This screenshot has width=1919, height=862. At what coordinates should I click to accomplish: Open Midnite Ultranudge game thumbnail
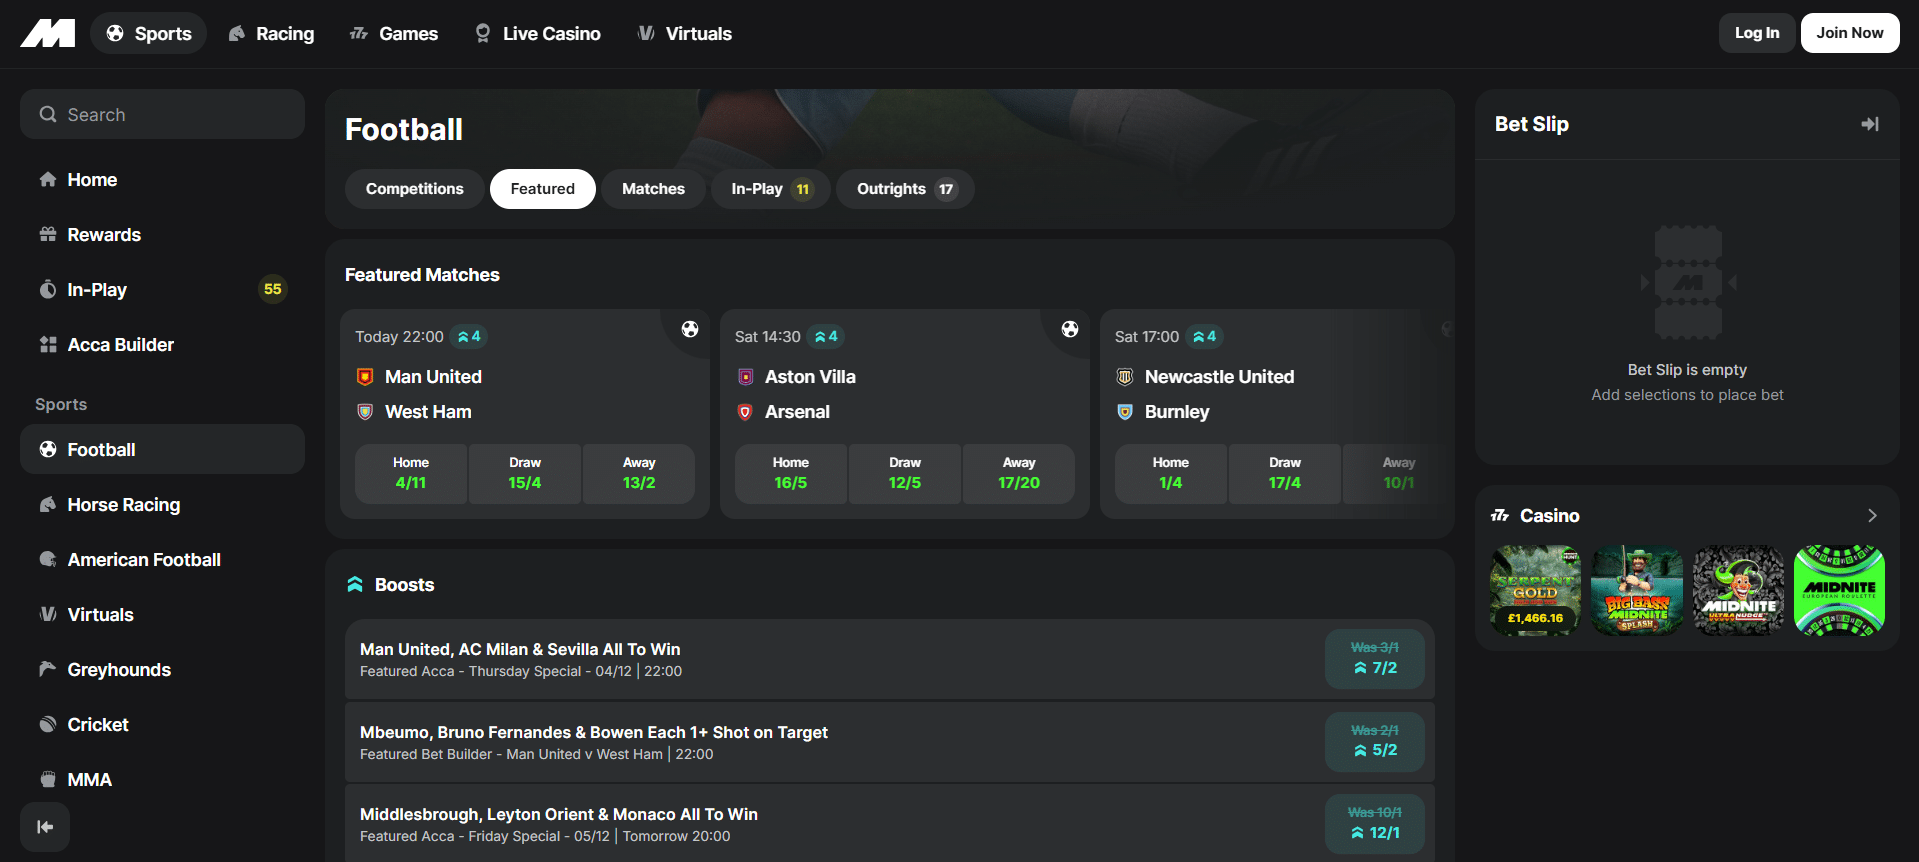pos(1739,590)
